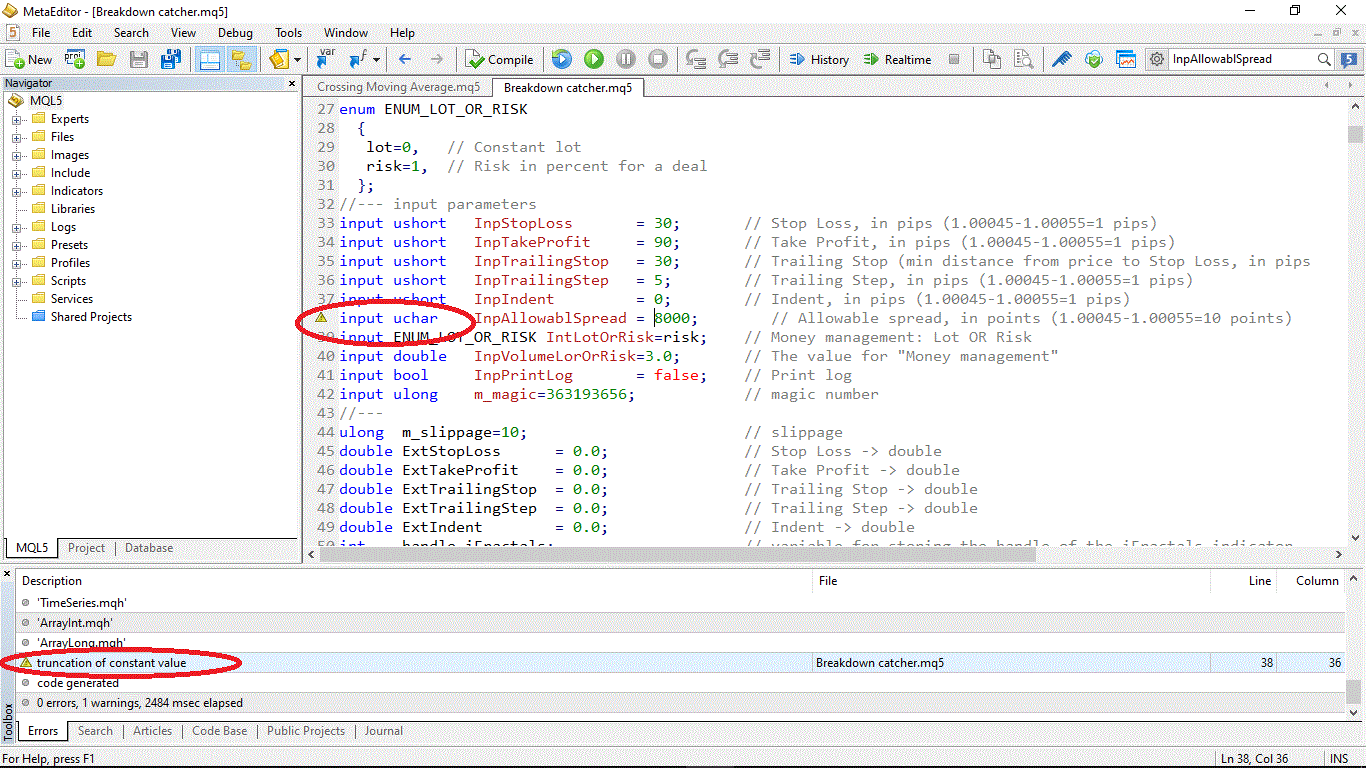Screen dimensions: 1366x768
Task: Open the function list dropdown arrow
Action: [375, 60]
